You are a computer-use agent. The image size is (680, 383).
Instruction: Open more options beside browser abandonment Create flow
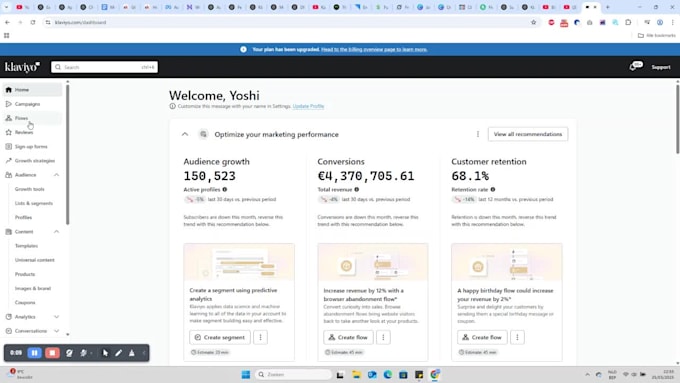click(383, 337)
